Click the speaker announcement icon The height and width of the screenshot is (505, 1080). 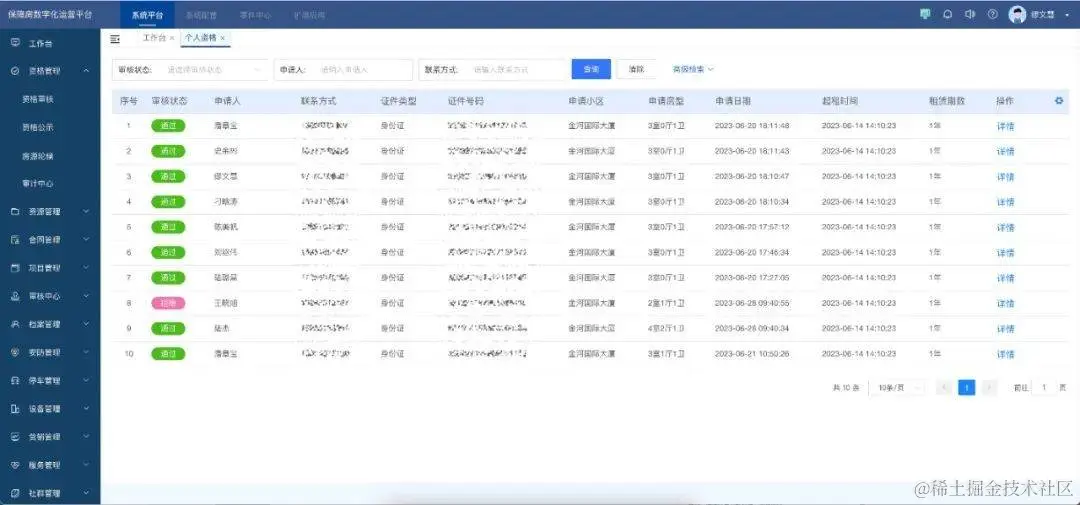970,14
